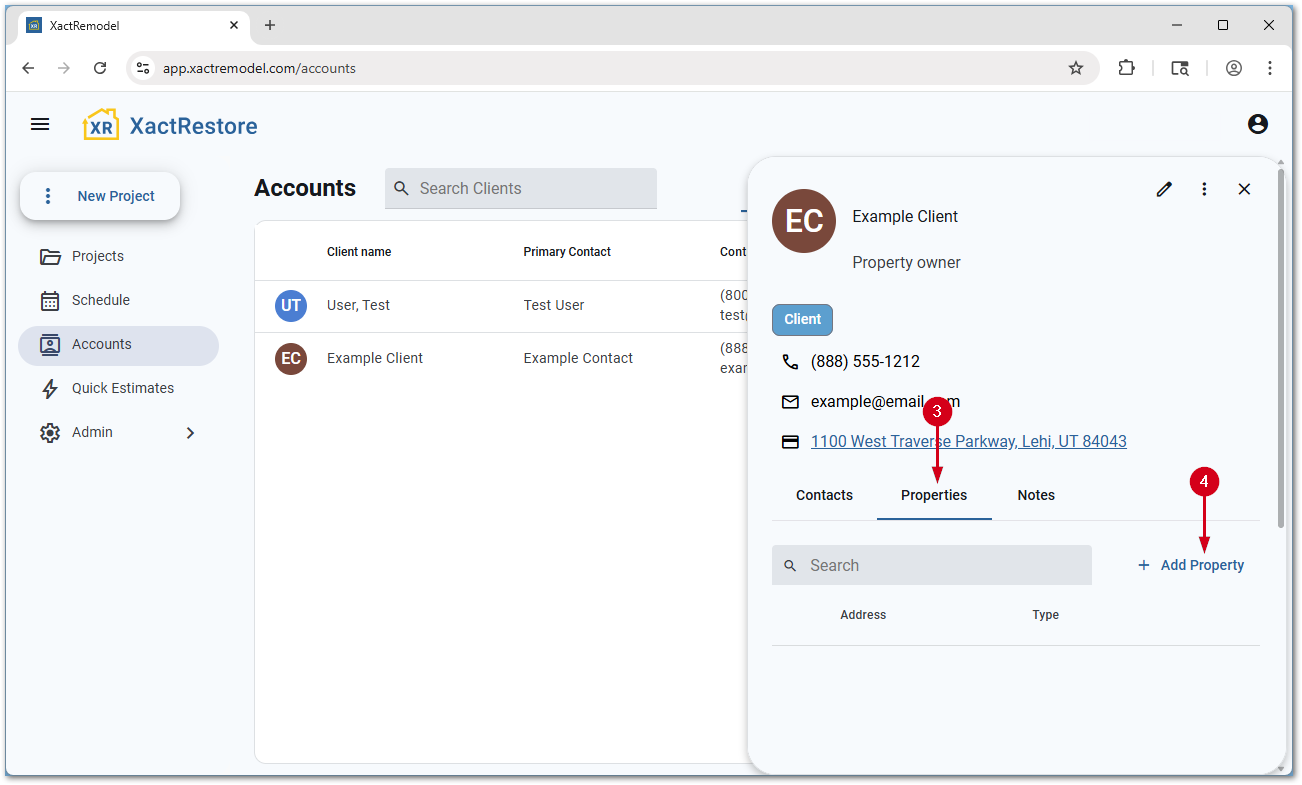The width and height of the screenshot is (1302, 785).
Task: Go to Schedule in the sidebar
Action: (118, 300)
